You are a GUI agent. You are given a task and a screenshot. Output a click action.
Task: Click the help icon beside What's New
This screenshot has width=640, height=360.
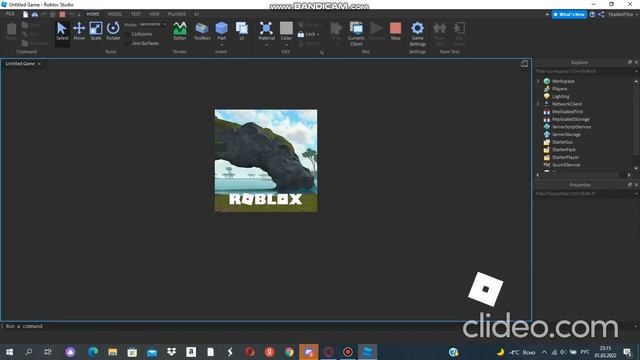(x=592, y=14)
